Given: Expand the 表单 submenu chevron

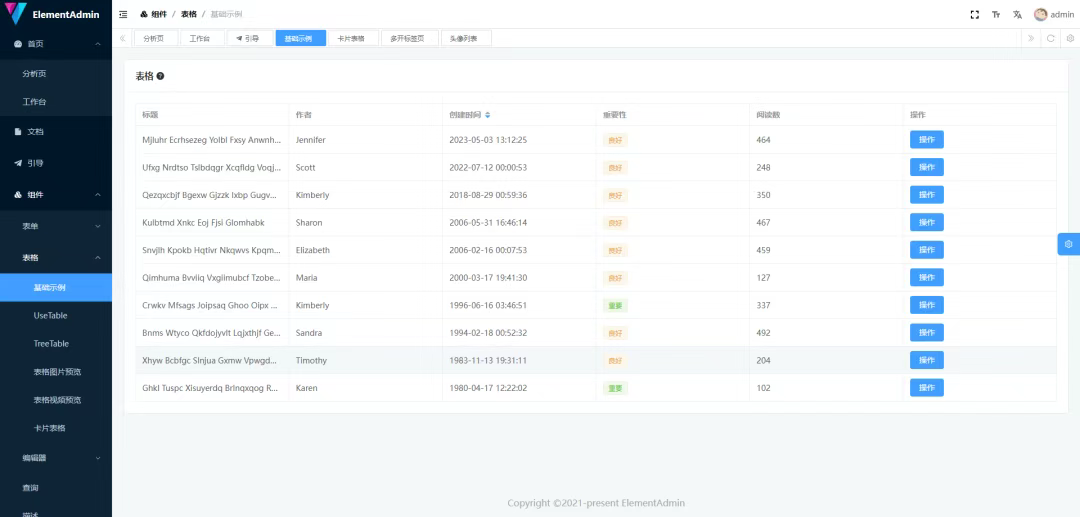Looking at the screenshot, I should coord(98,226).
